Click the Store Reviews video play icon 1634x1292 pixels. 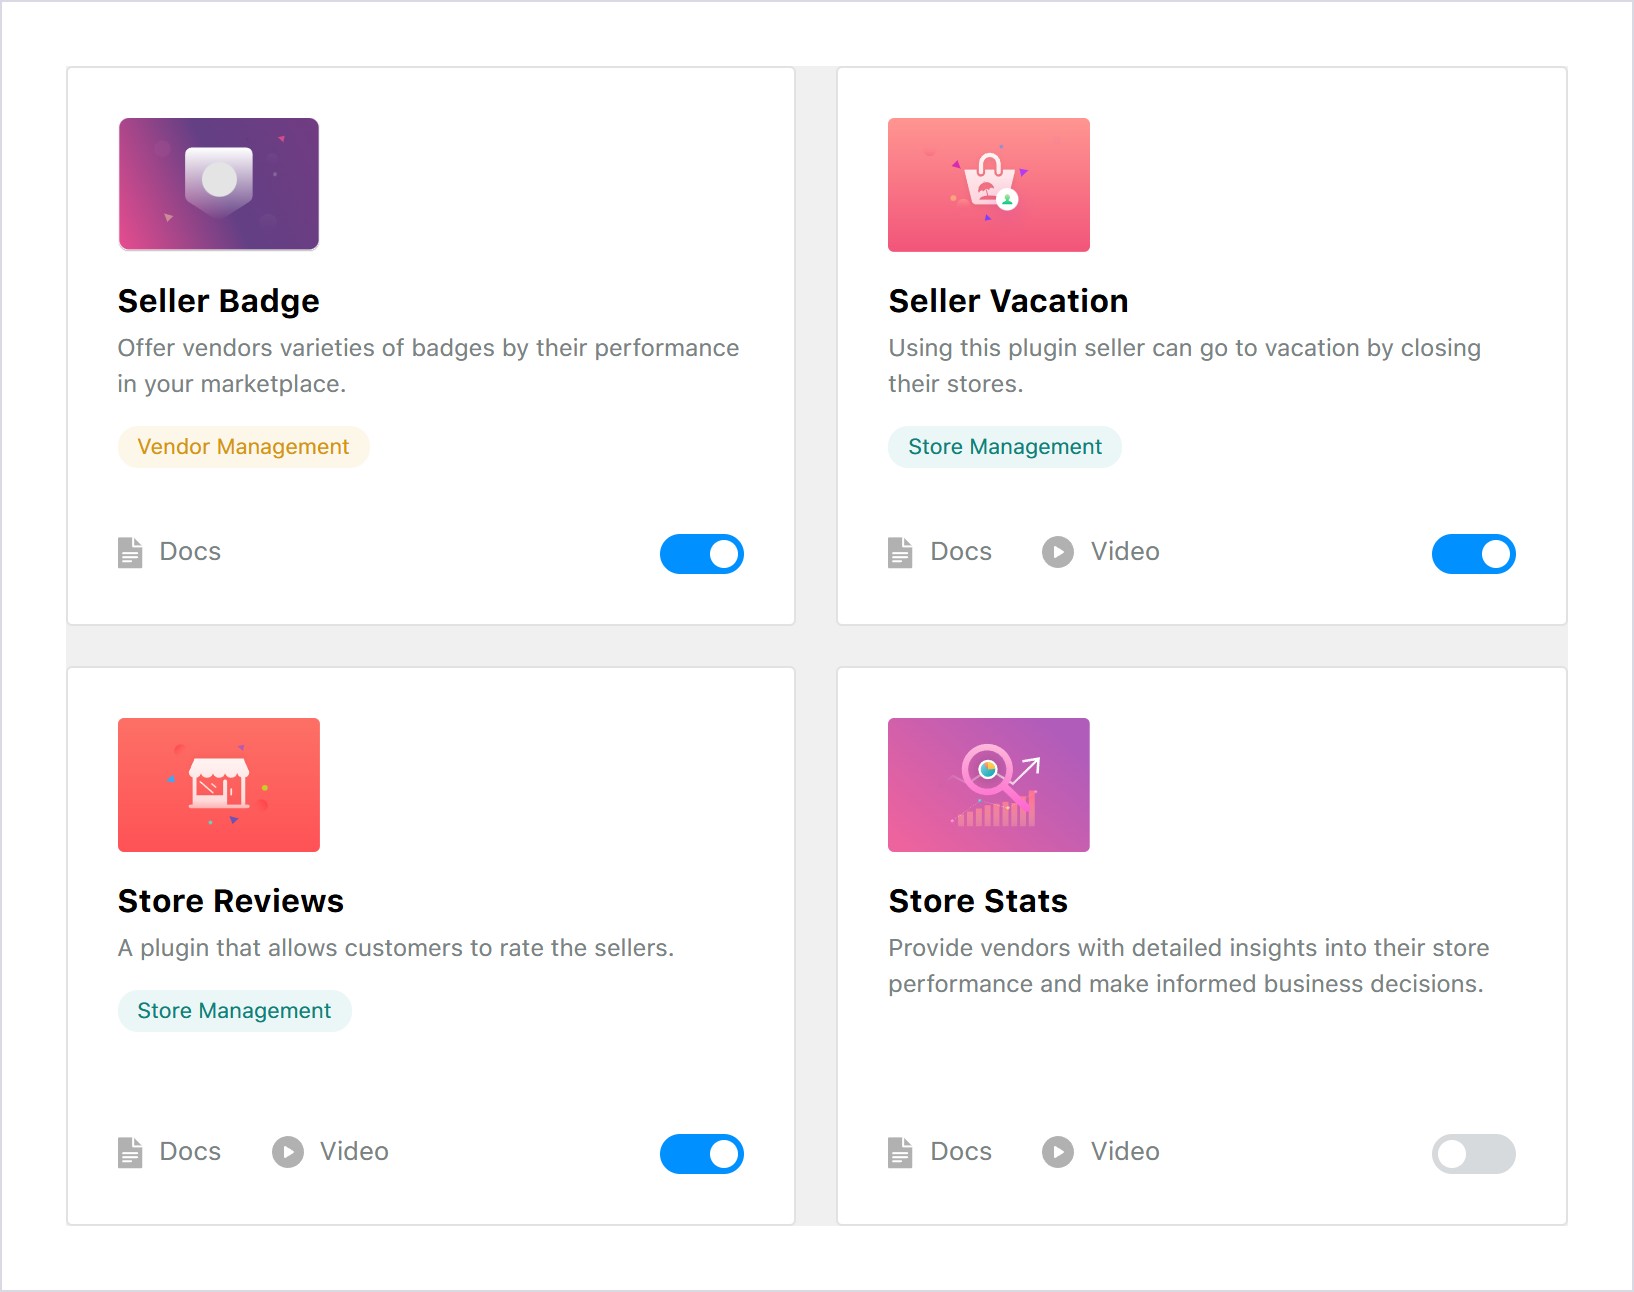tap(288, 1152)
